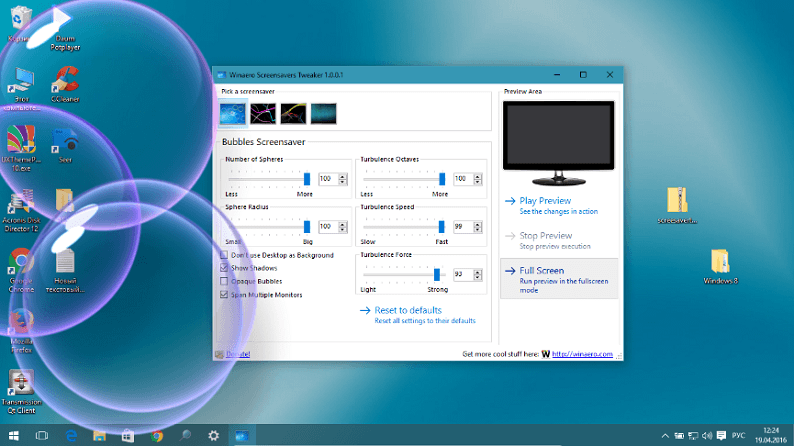Open the screensavers zip folder icon
The width and height of the screenshot is (794, 446).
point(677,206)
